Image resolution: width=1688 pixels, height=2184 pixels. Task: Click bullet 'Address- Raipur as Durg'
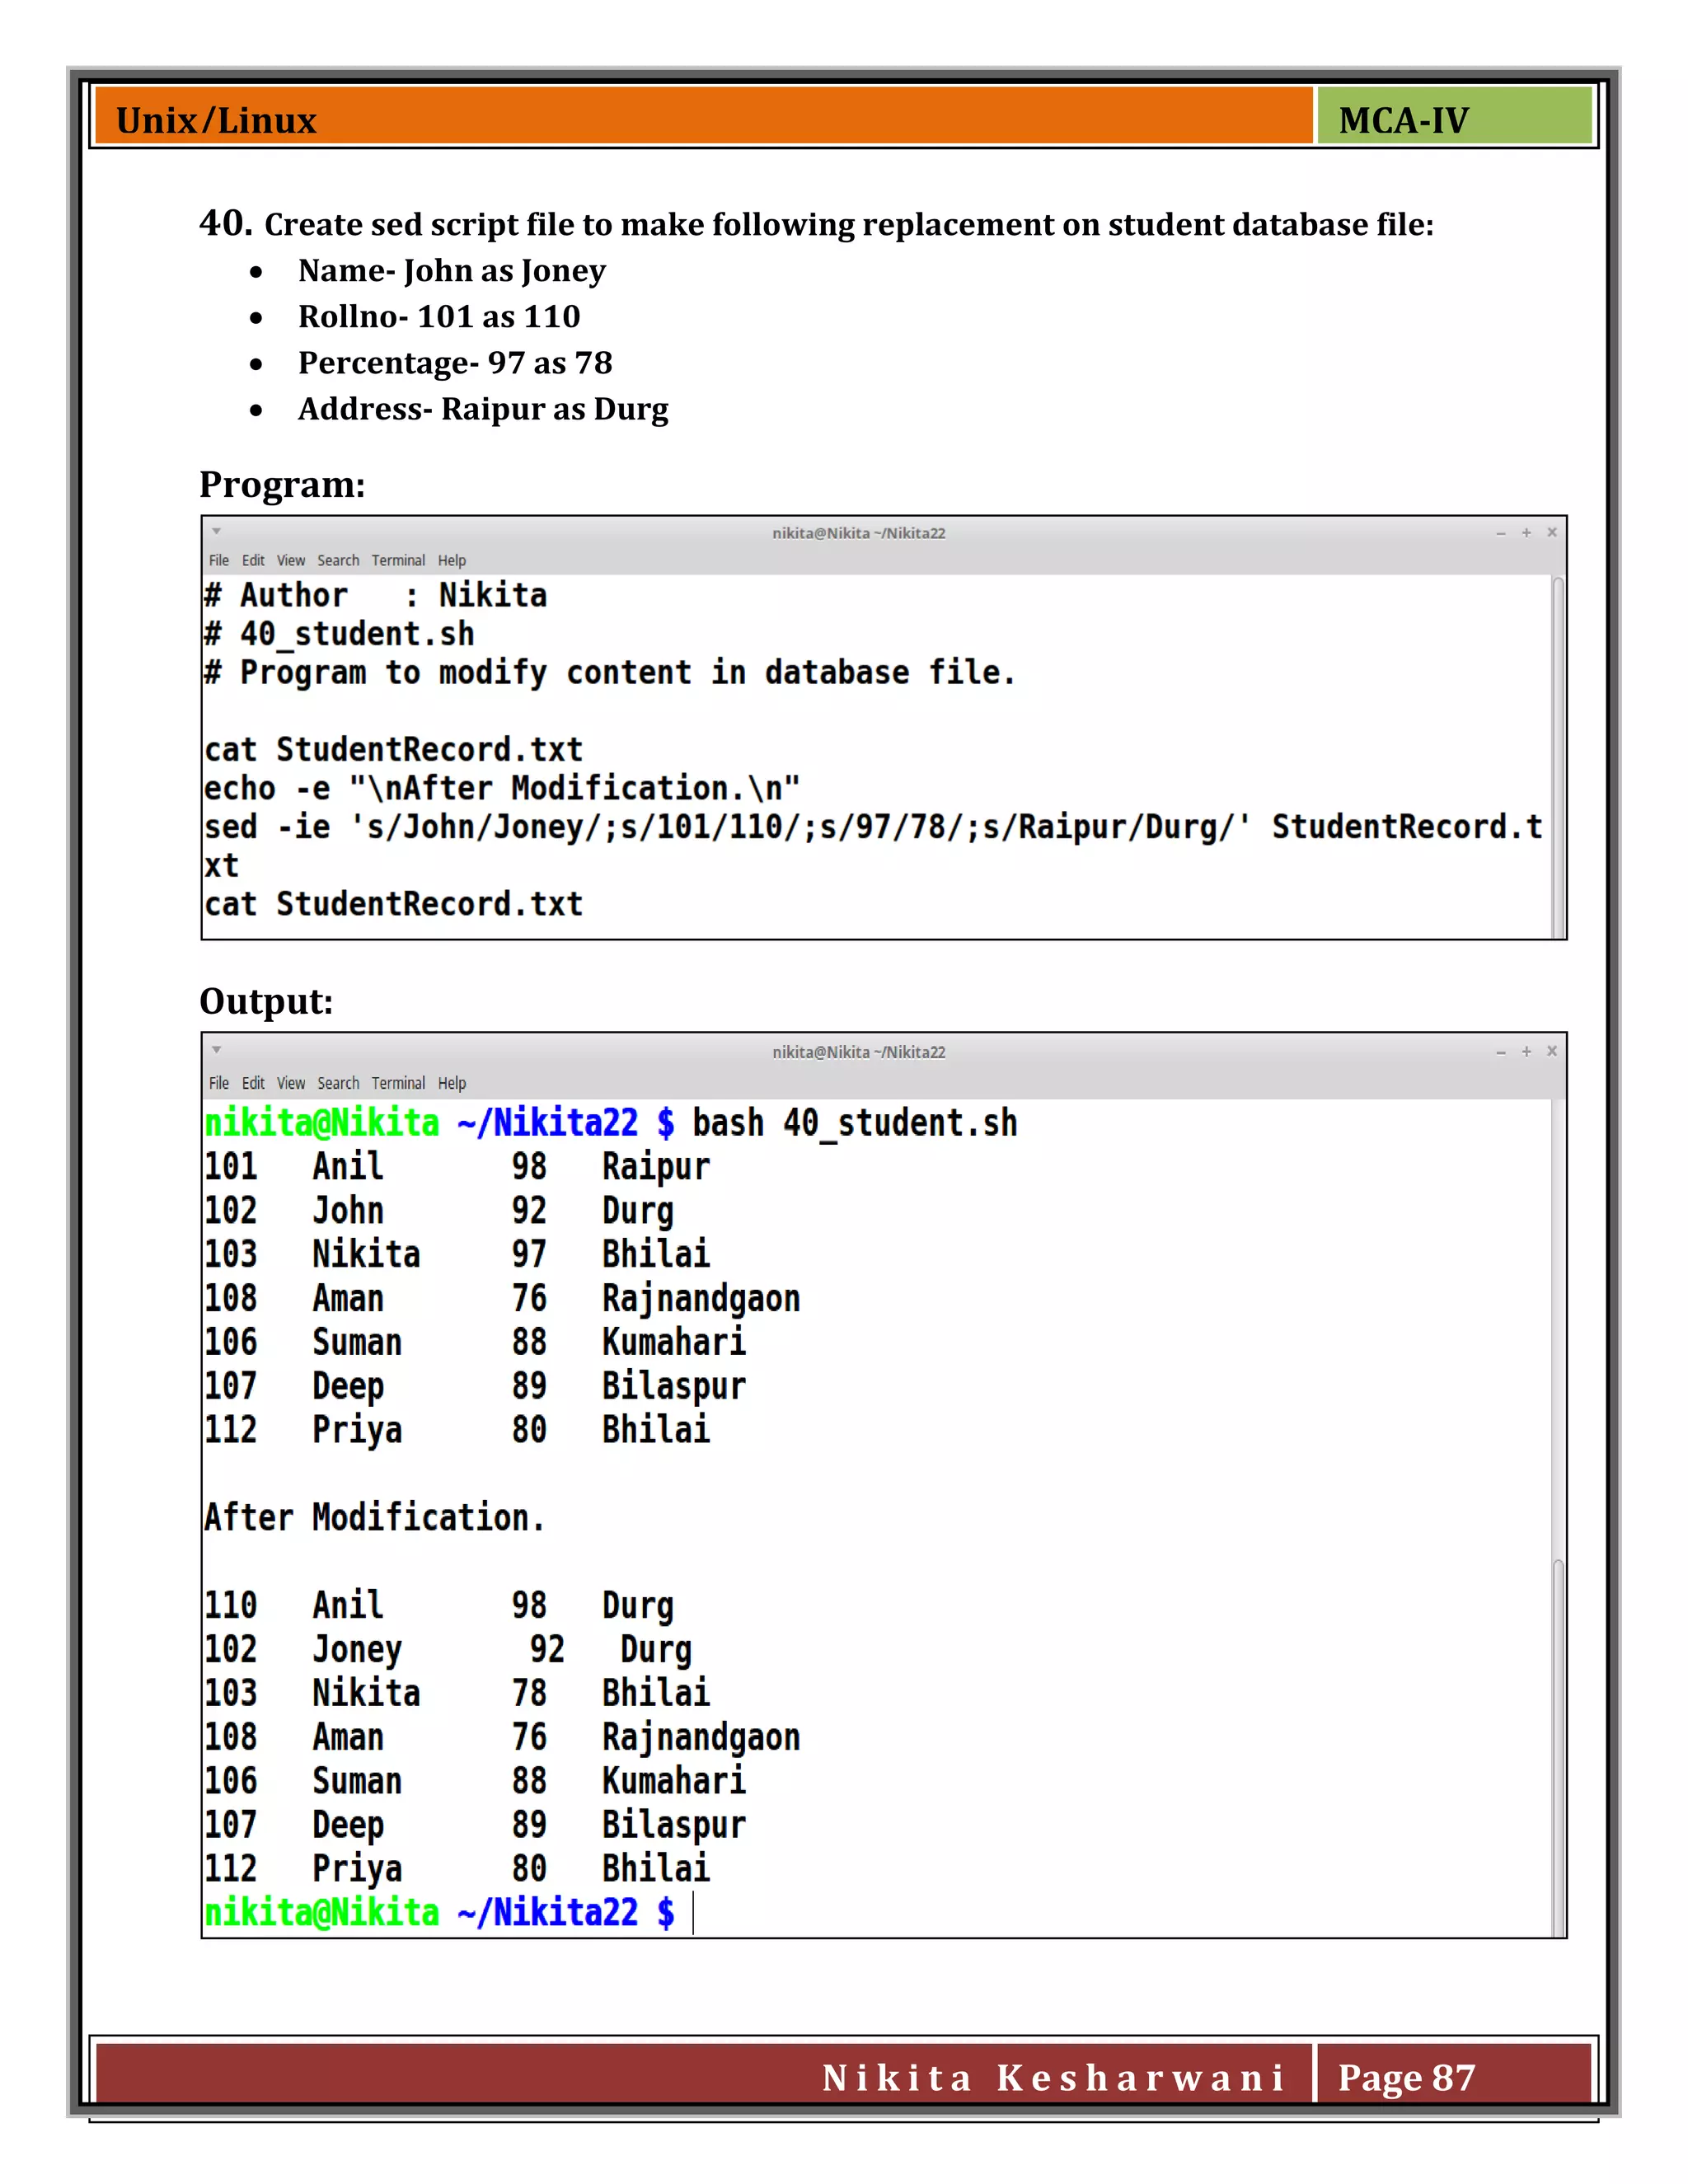click(x=483, y=409)
